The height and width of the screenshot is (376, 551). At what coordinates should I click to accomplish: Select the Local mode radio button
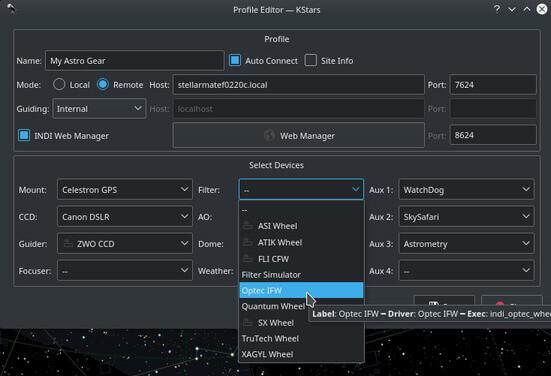click(59, 84)
